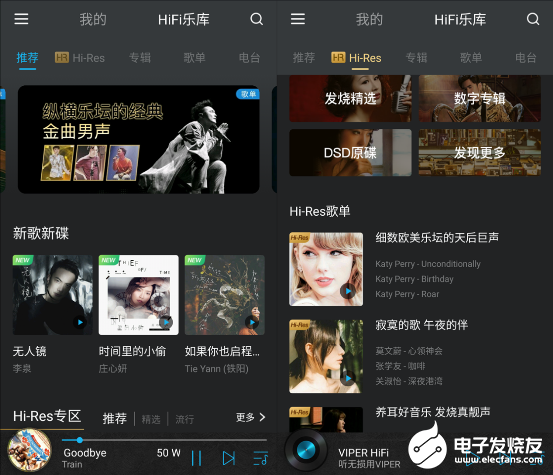The image size is (553, 475).
Task: Select 歌单 tab on left screen
Action: (x=194, y=58)
